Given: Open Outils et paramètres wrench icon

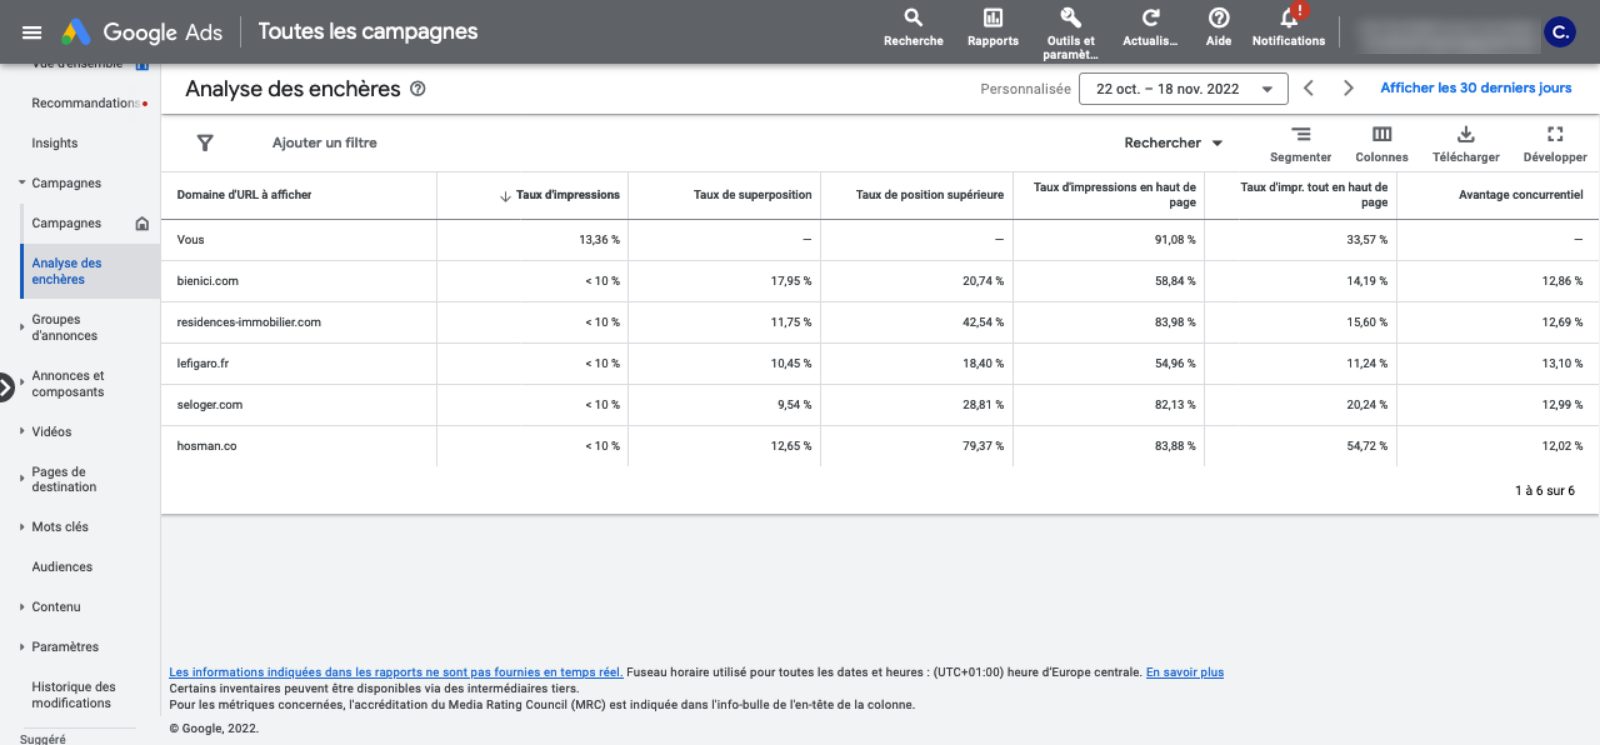Looking at the screenshot, I should point(1070,19).
